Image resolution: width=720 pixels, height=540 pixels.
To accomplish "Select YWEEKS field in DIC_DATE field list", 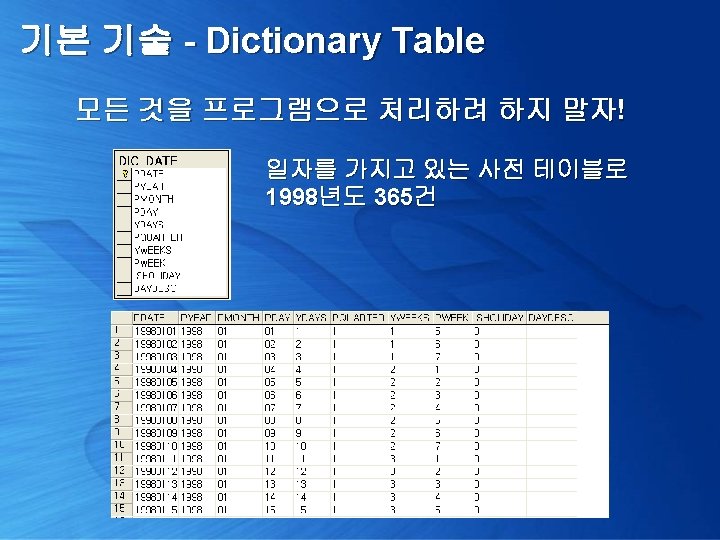I will [153, 250].
